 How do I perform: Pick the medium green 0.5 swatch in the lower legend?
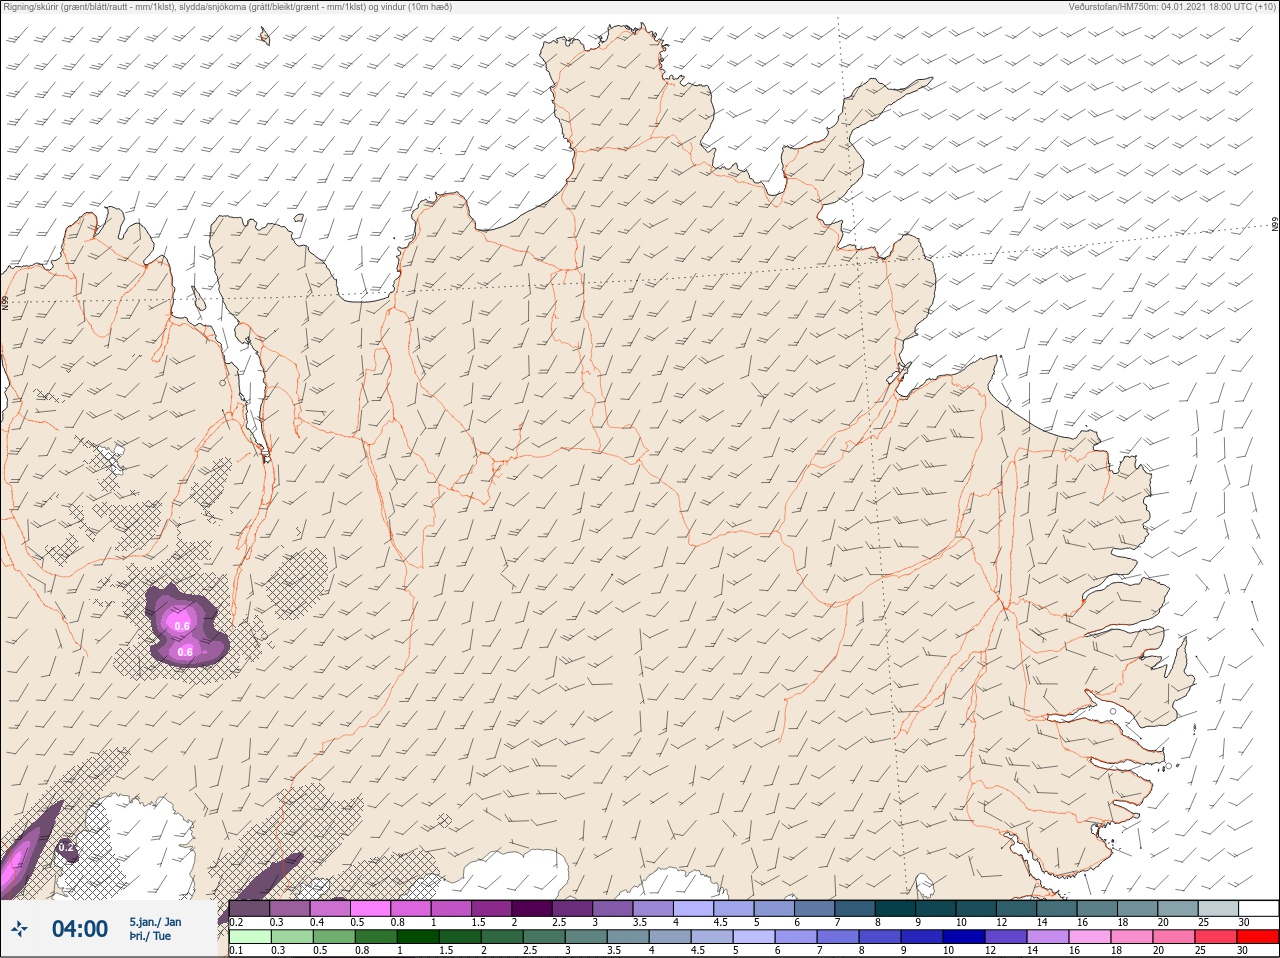[334, 937]
